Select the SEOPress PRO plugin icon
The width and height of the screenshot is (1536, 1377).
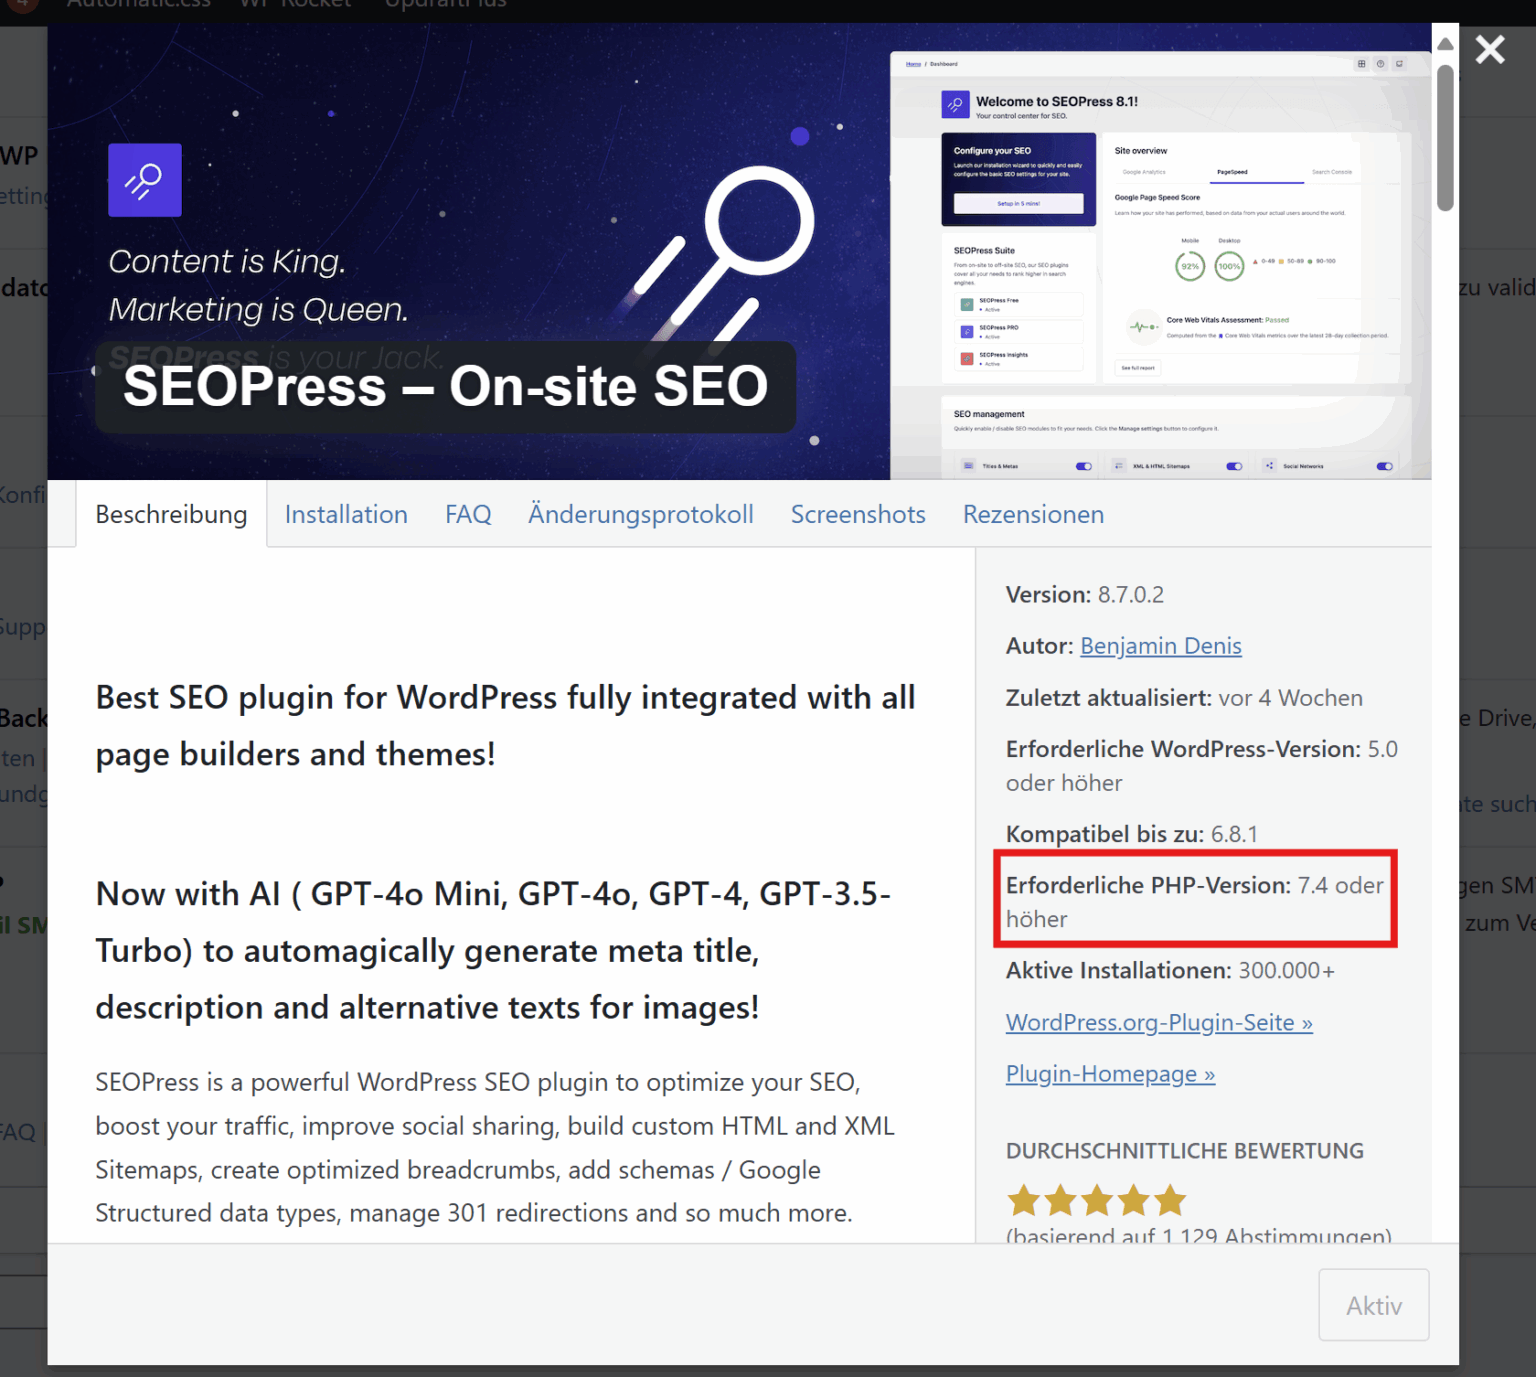pos(967,332)
